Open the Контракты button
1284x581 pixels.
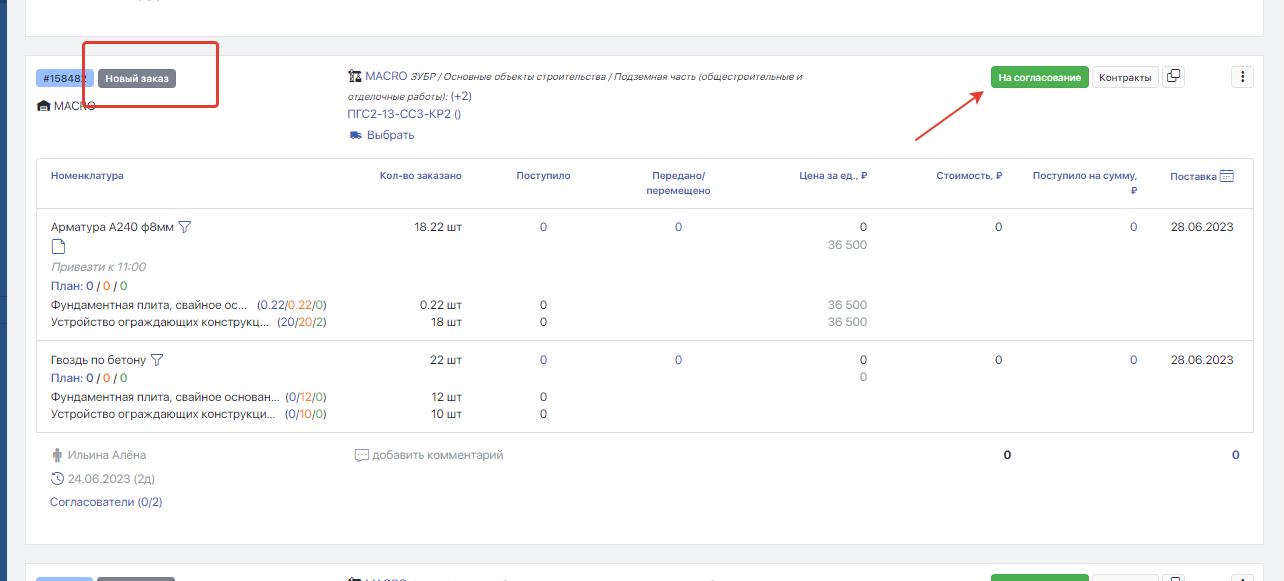(x=1125, y=78)
